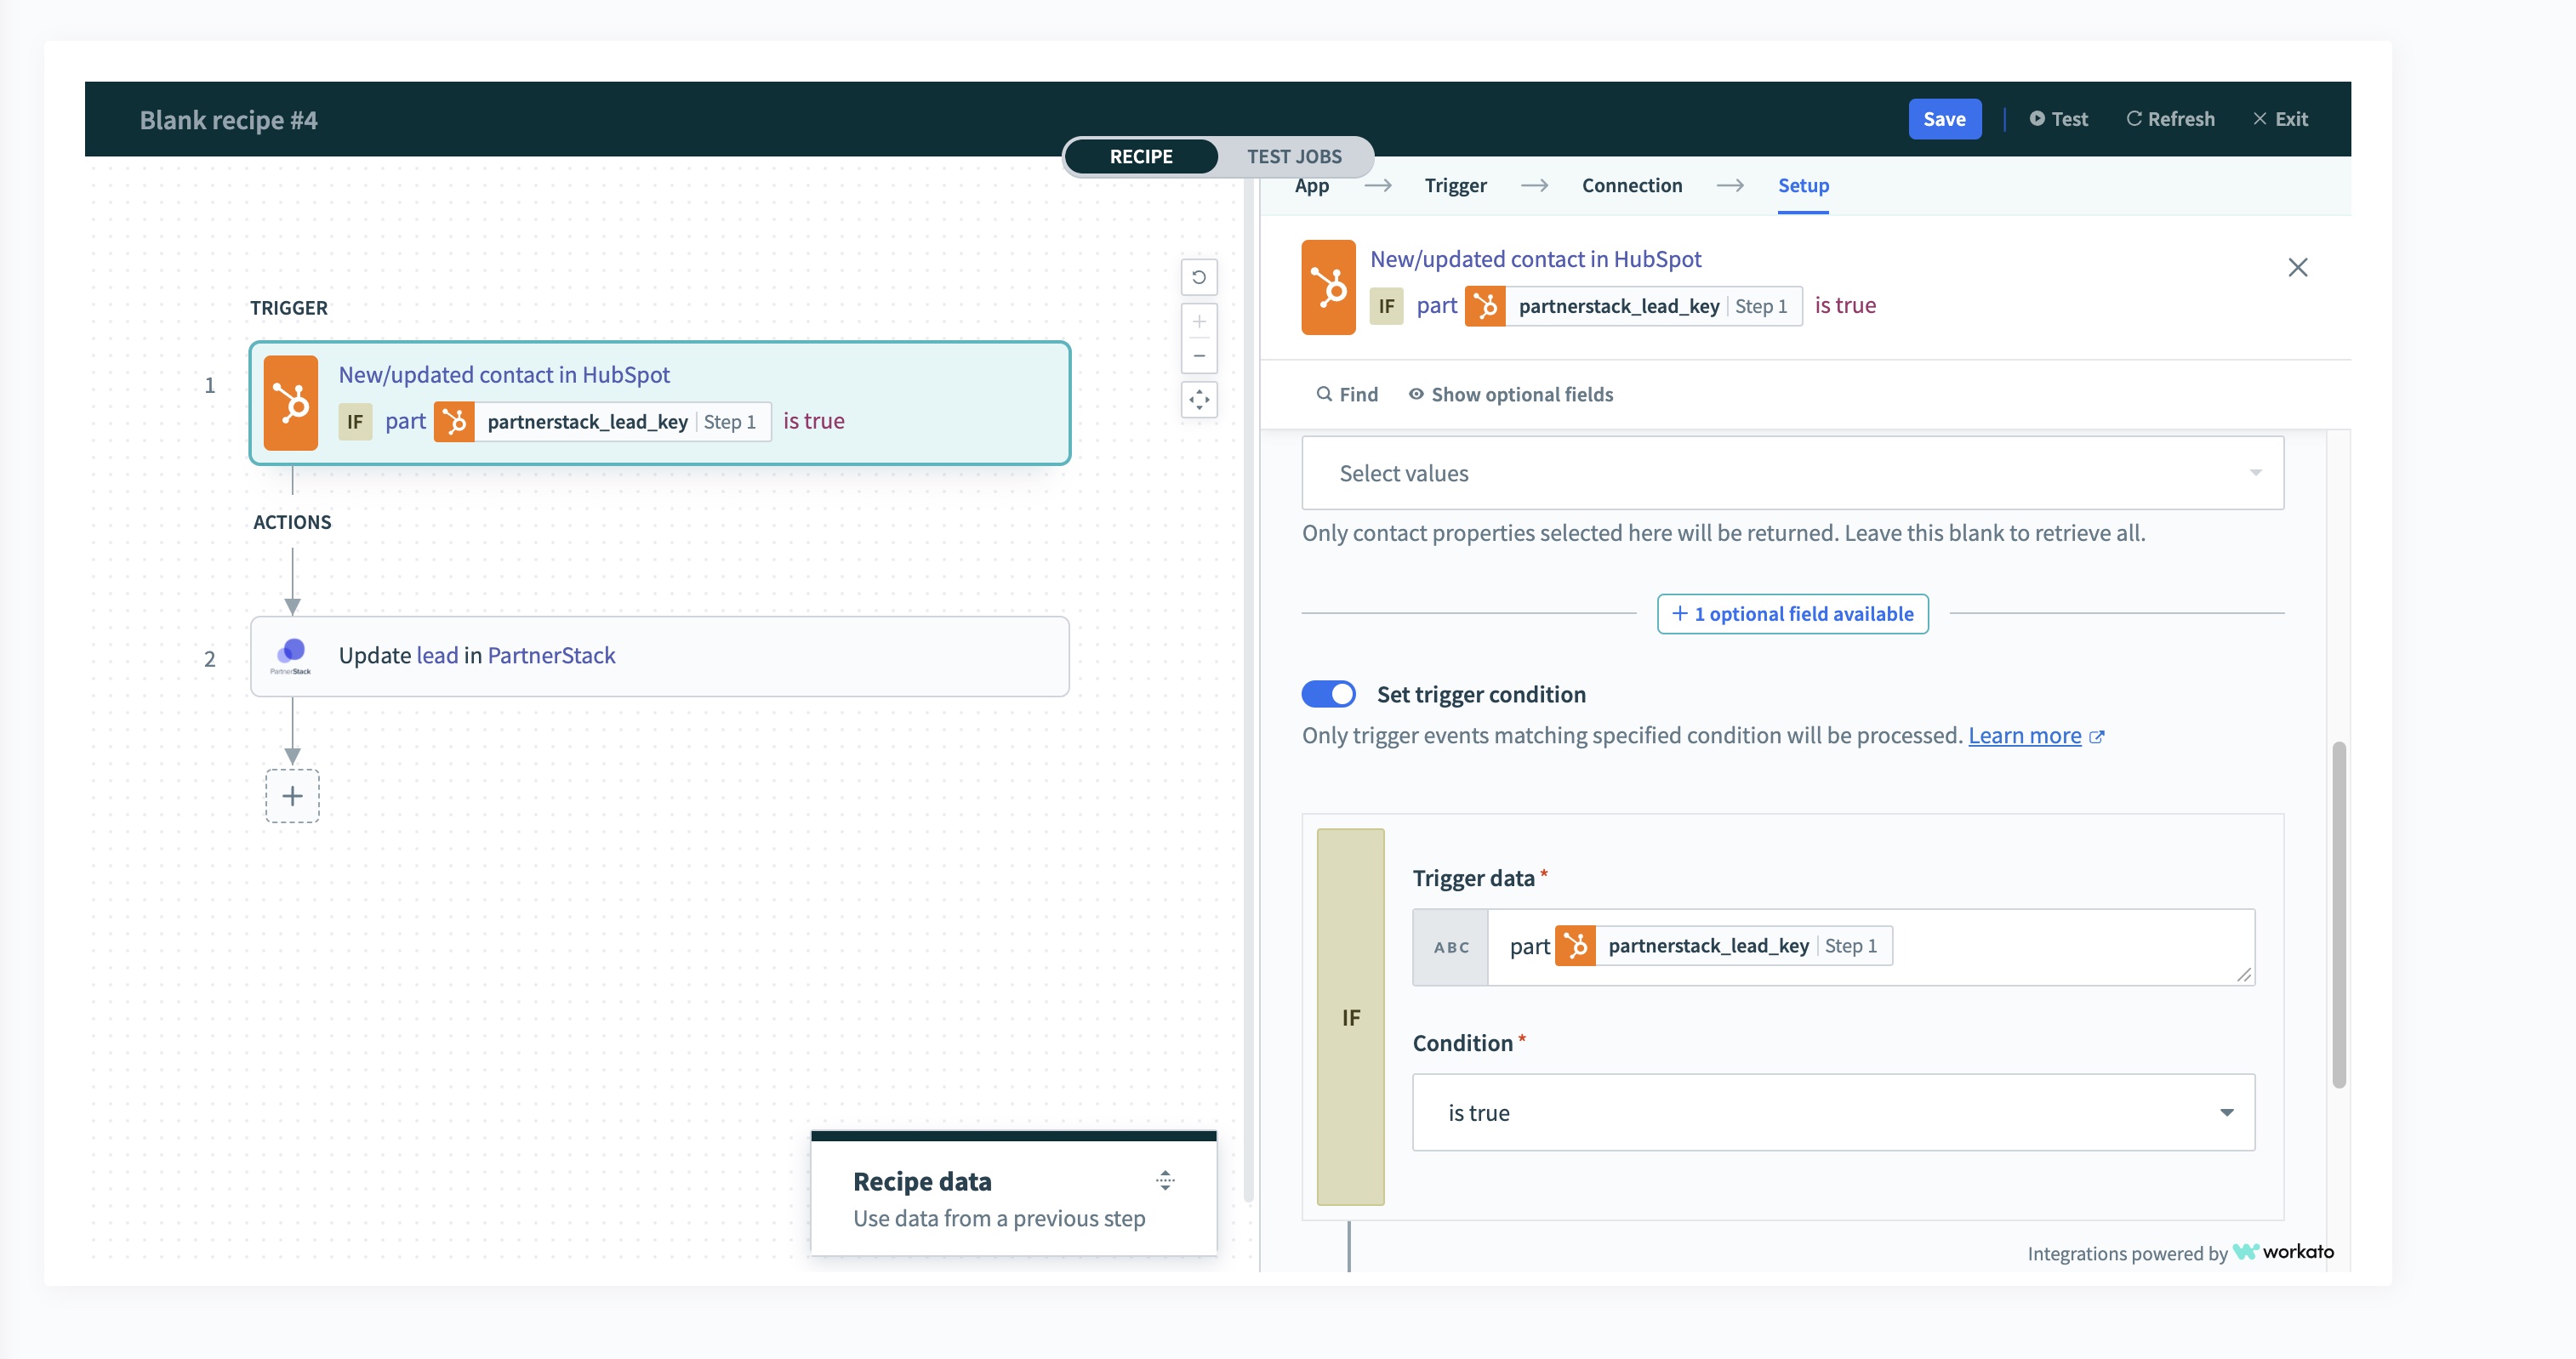Click Find search in setup panel
The height and width of the screenshot is (1359, 2576).
coord(1347,394)
